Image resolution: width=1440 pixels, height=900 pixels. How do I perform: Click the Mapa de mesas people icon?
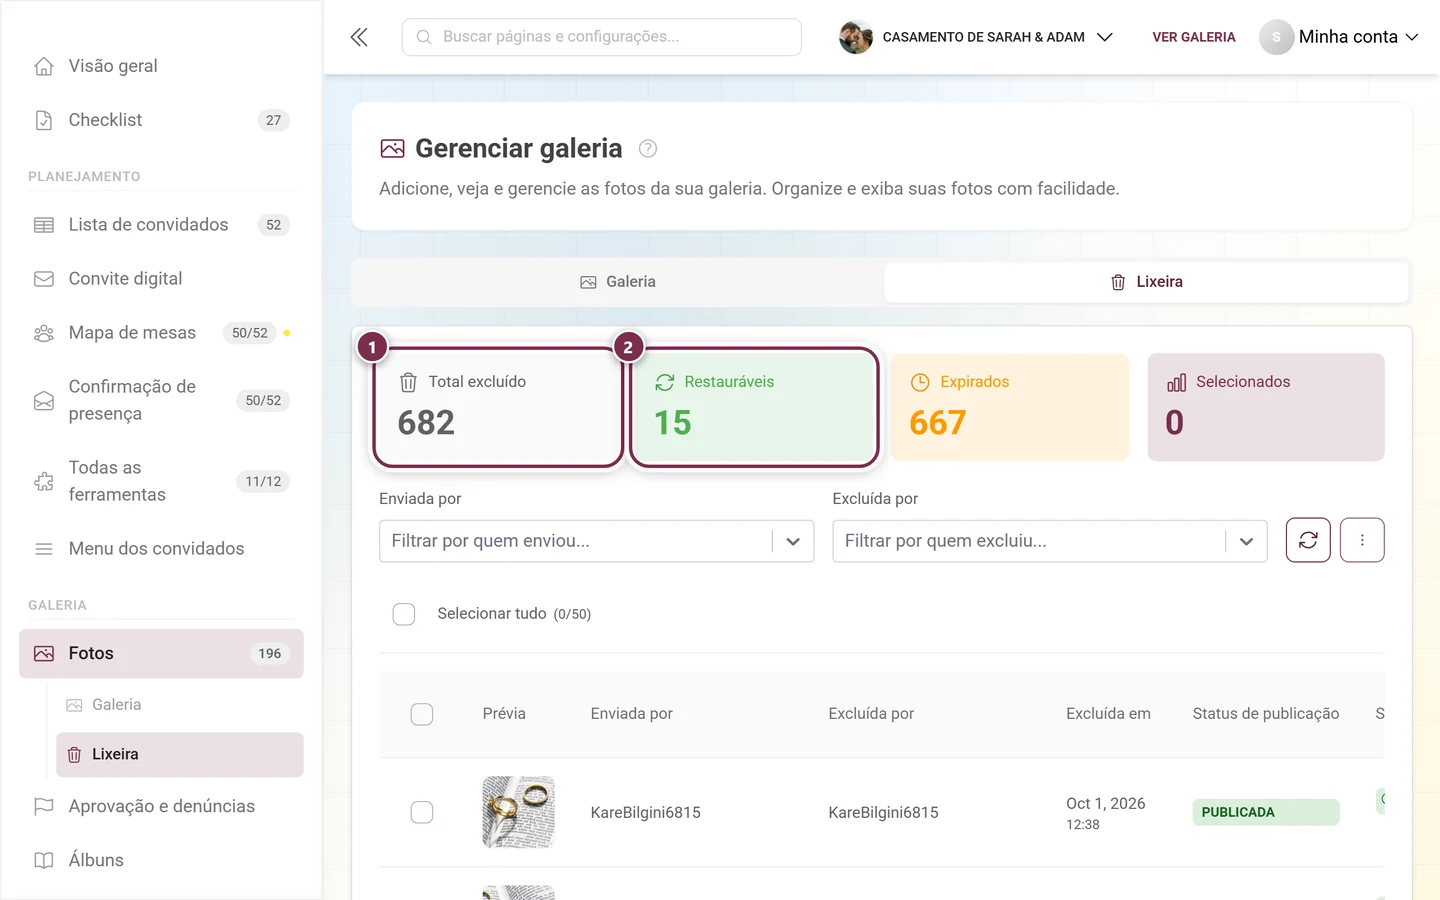coord(44,333)
